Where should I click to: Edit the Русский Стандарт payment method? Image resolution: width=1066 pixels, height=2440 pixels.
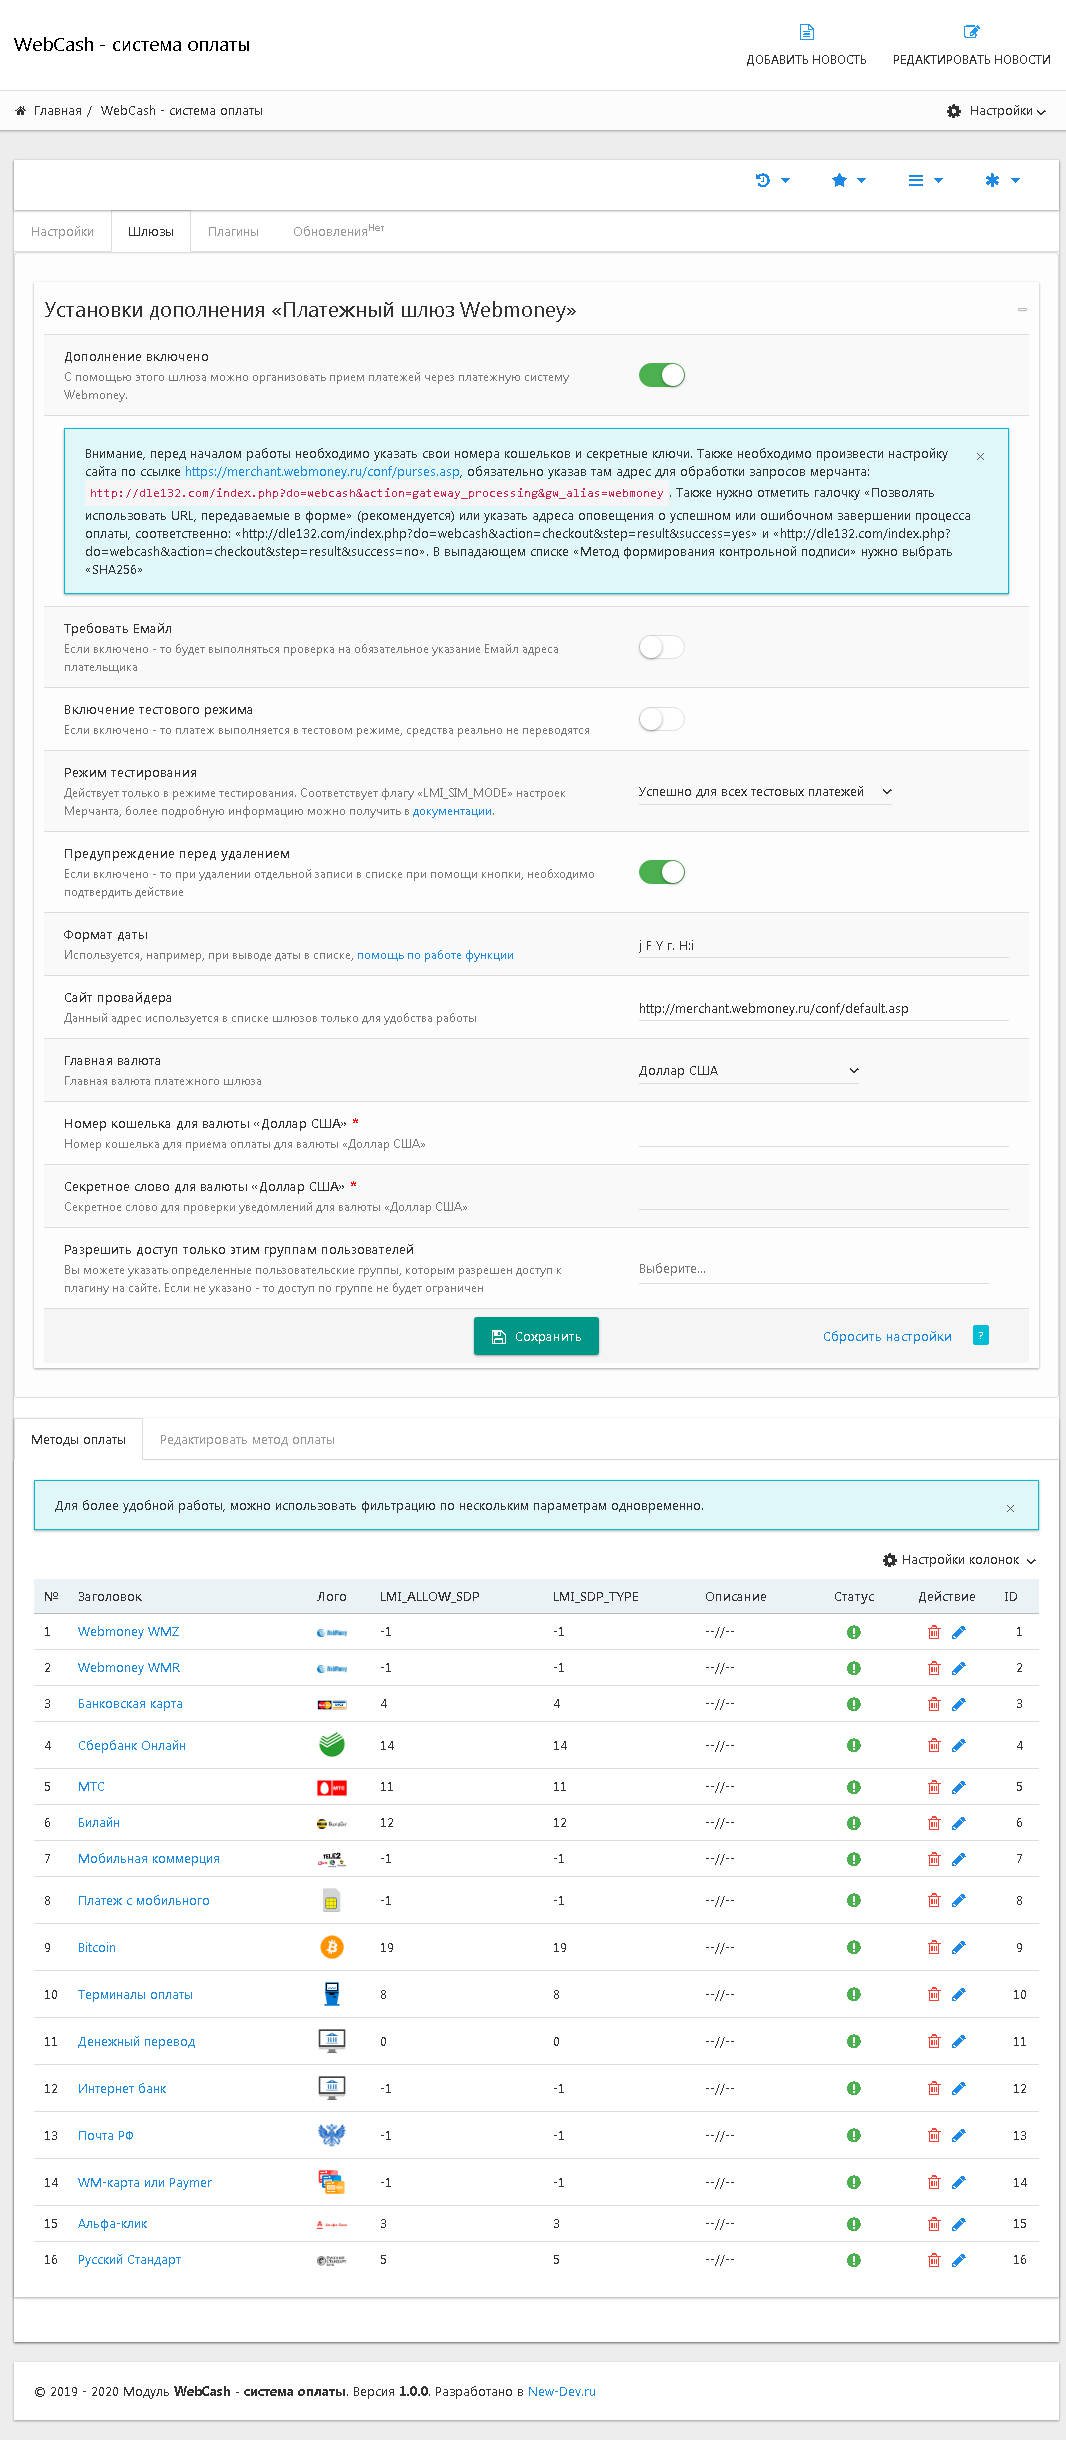tap(959, 2260)
